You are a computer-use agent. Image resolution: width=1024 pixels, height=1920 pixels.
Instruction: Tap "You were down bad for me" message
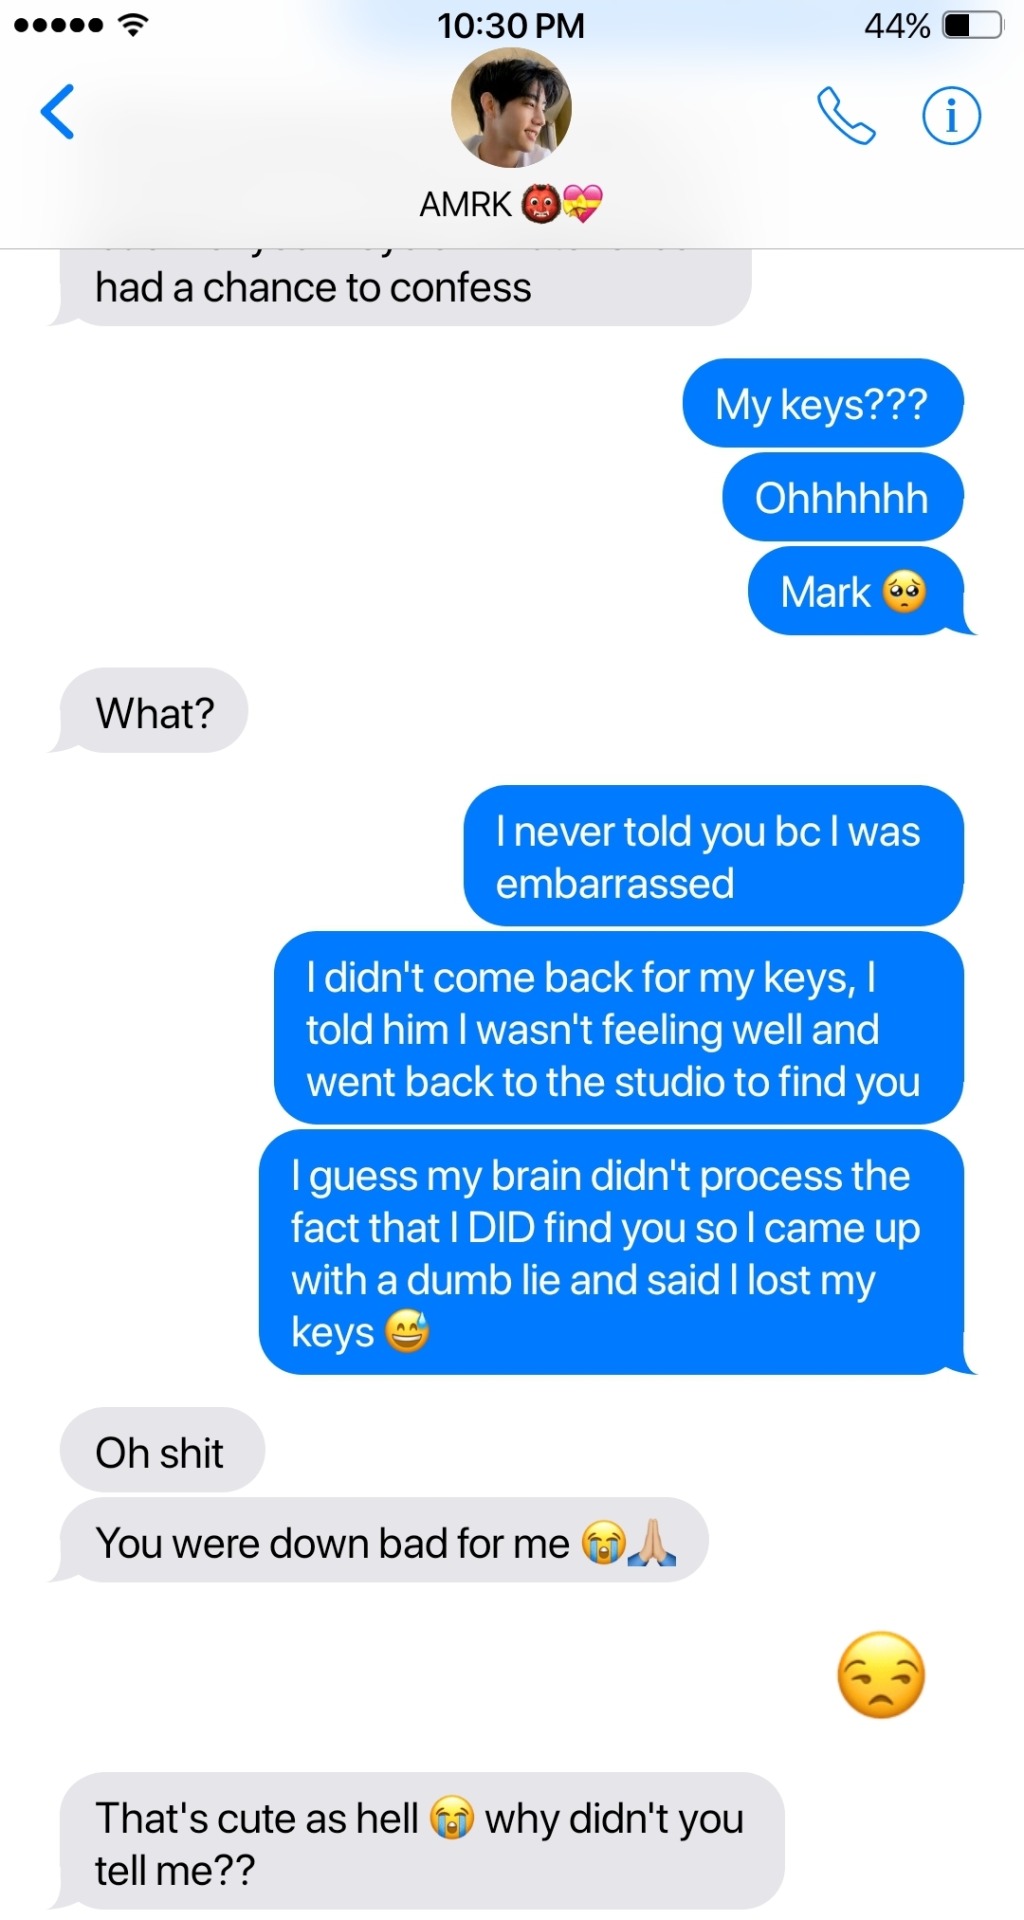[384, 1541]
